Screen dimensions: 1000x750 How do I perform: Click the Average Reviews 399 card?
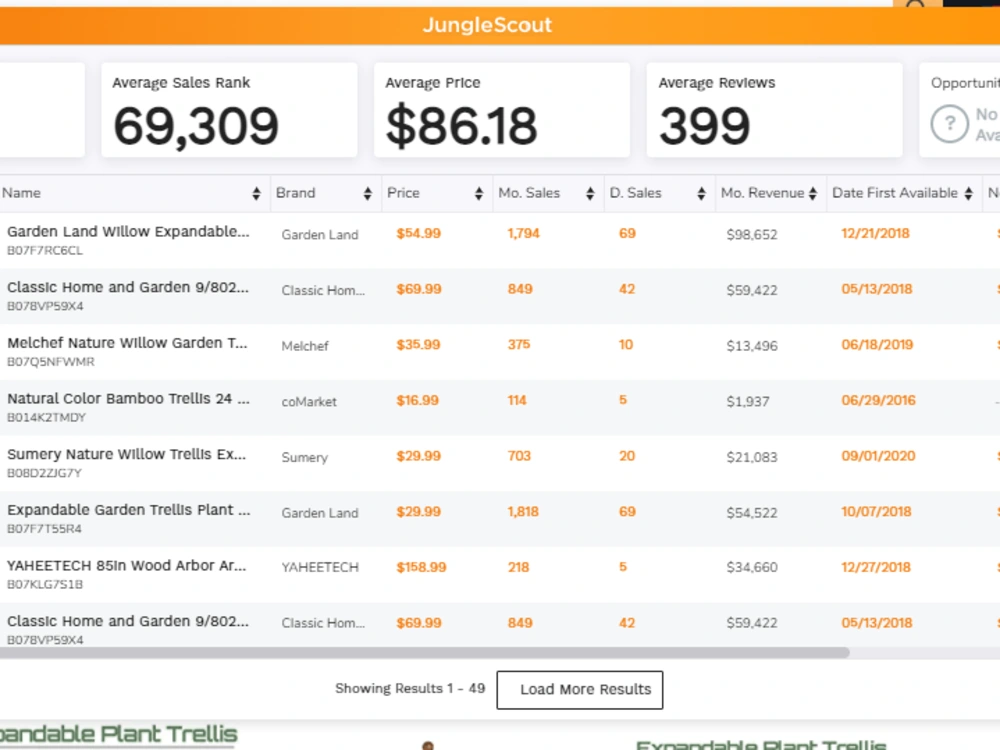775,110
